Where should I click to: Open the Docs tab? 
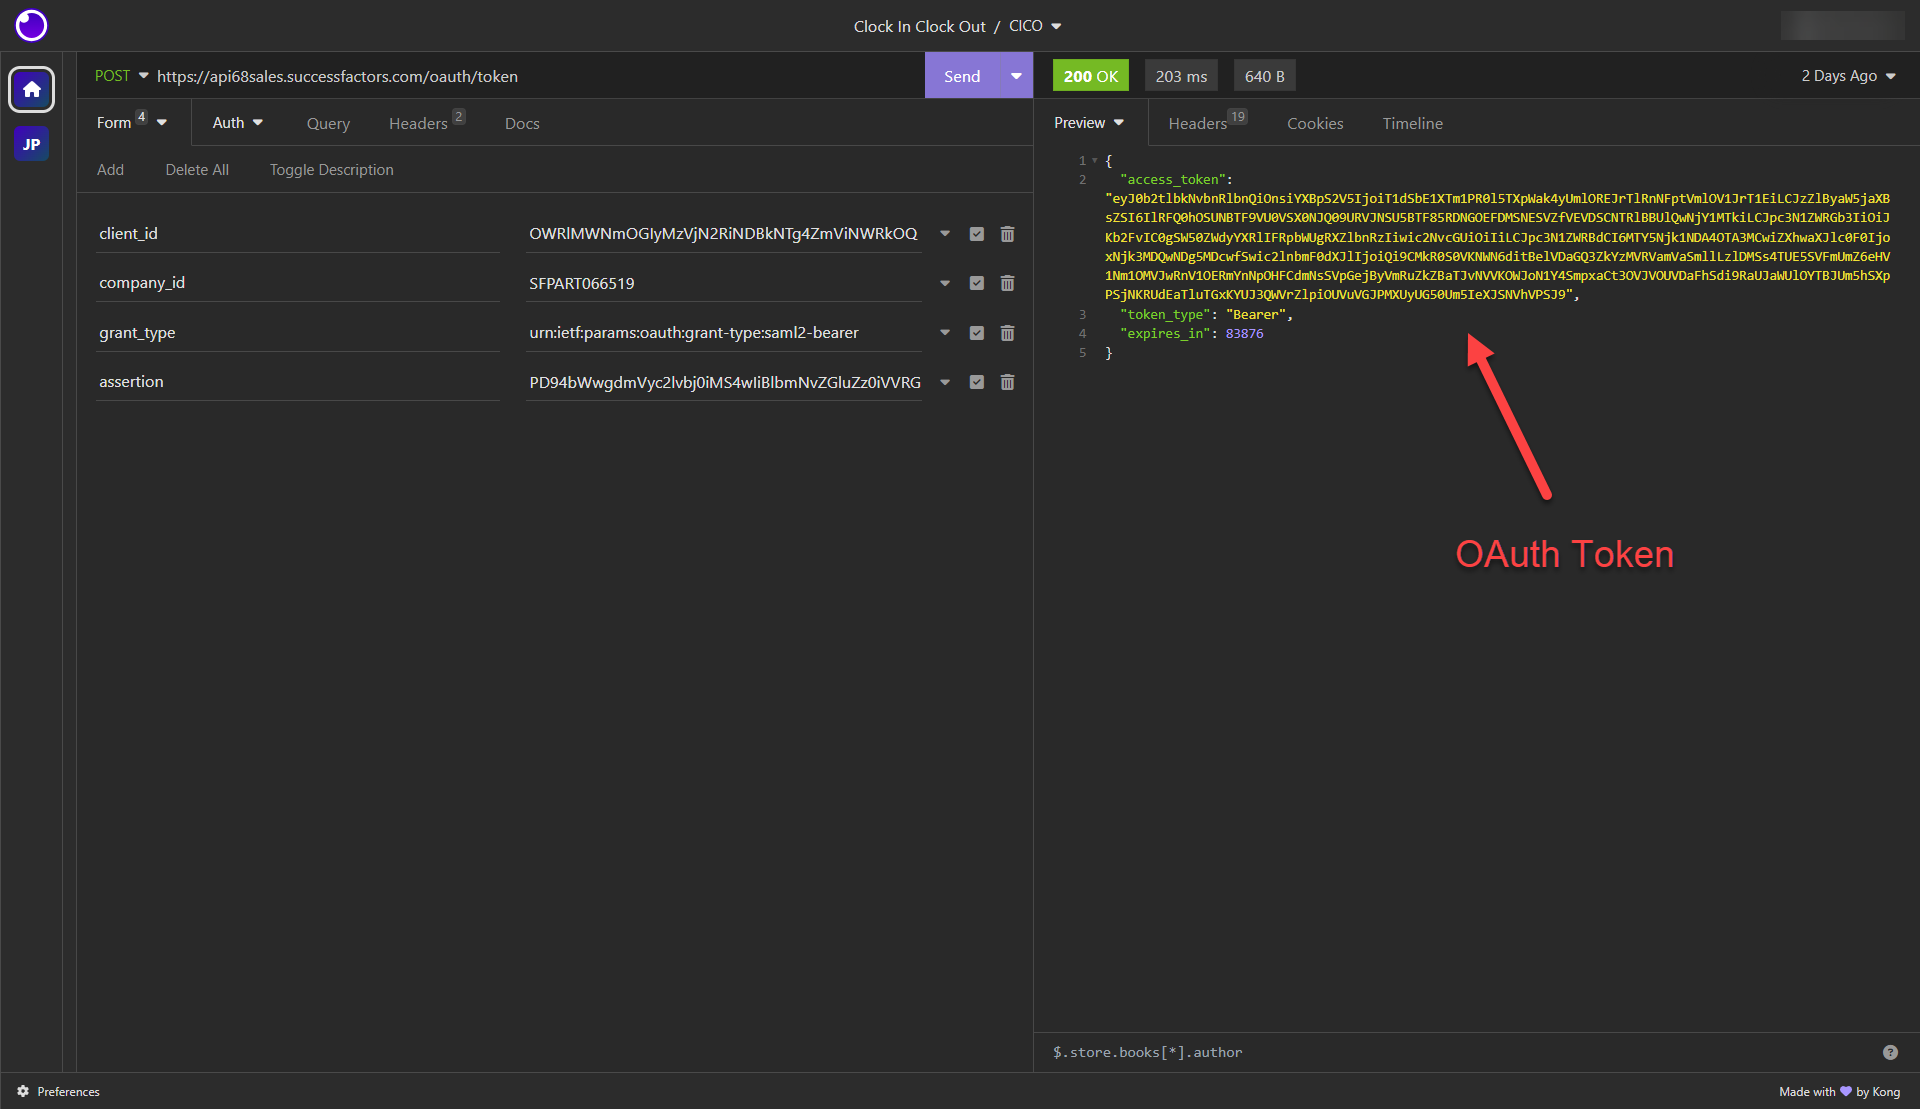pyautogui.click(x=522, y=123)
